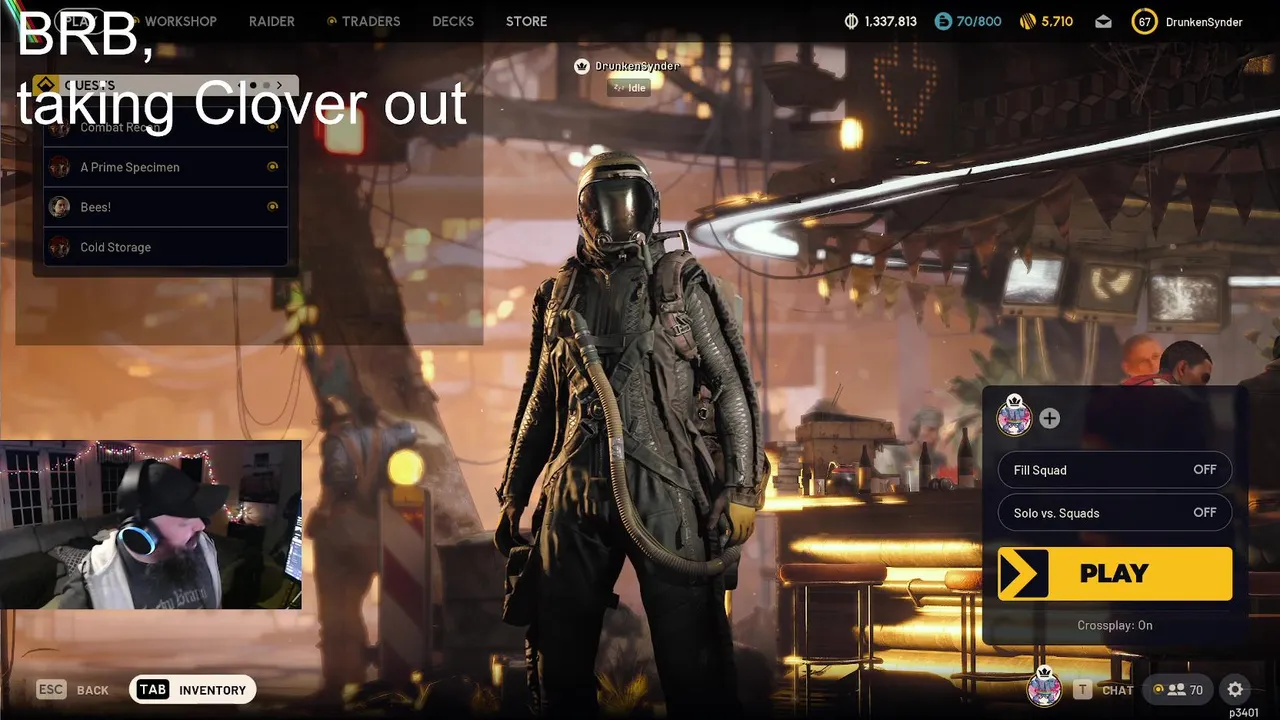Click the player avatar beside the chat button

coord(1044,687)
